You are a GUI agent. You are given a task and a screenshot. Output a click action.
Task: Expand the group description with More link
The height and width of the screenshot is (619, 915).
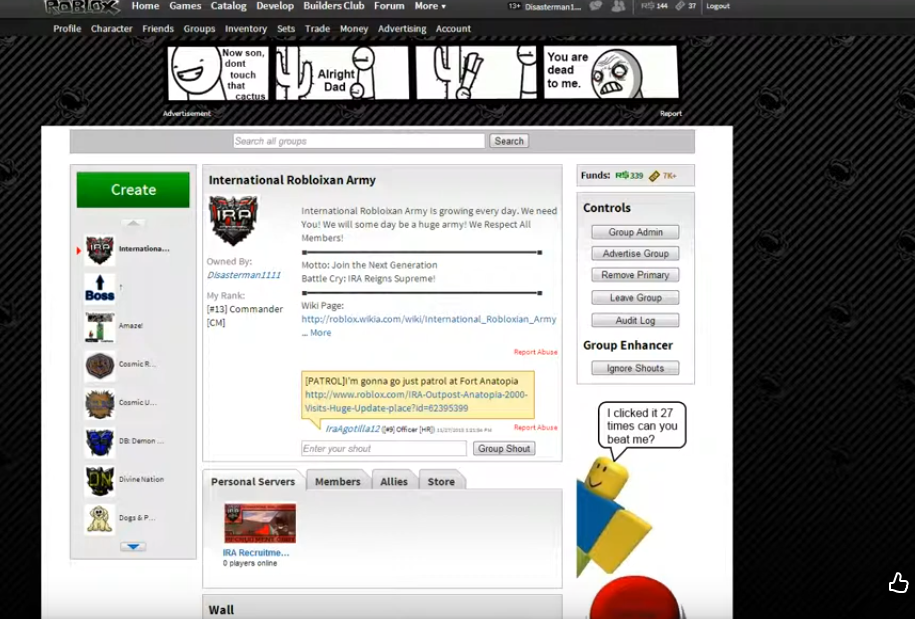coord(320,333)
